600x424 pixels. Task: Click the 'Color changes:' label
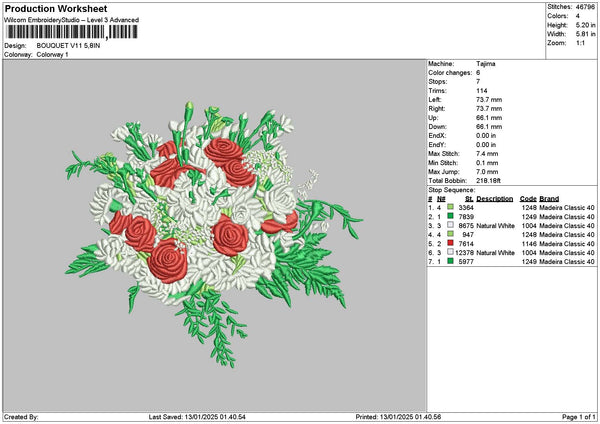450,73
